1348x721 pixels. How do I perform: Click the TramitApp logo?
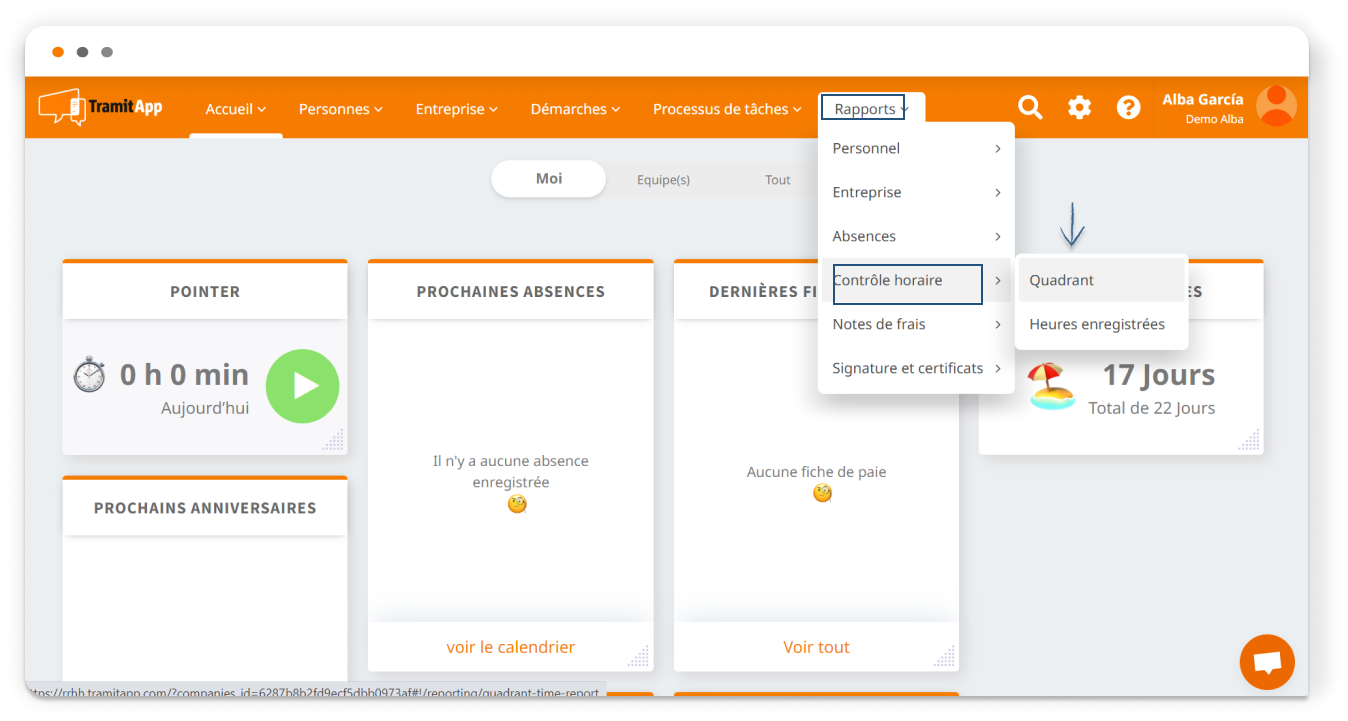[100, 108]
